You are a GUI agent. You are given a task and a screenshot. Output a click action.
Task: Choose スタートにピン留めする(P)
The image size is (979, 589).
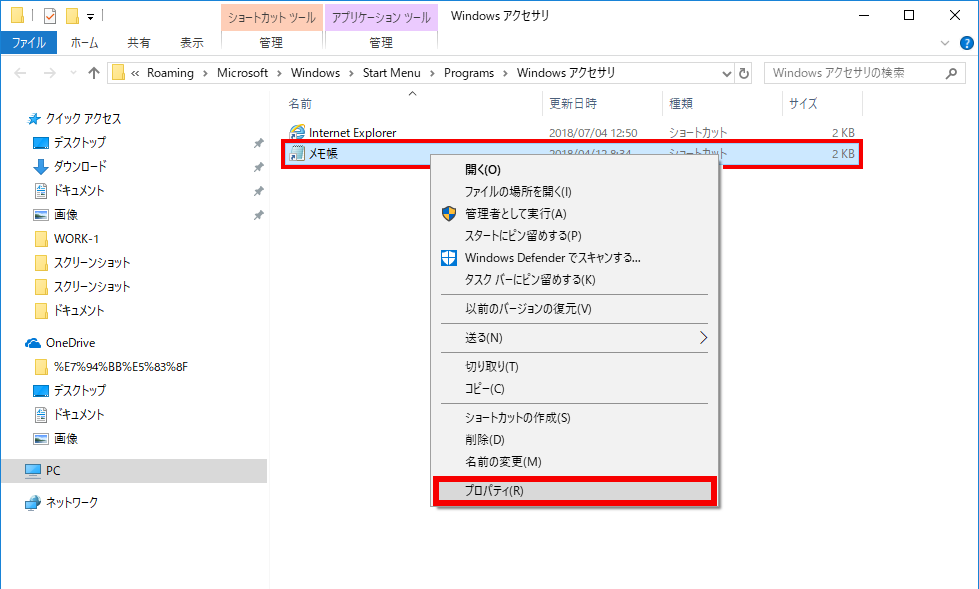(x=574, y=235)
